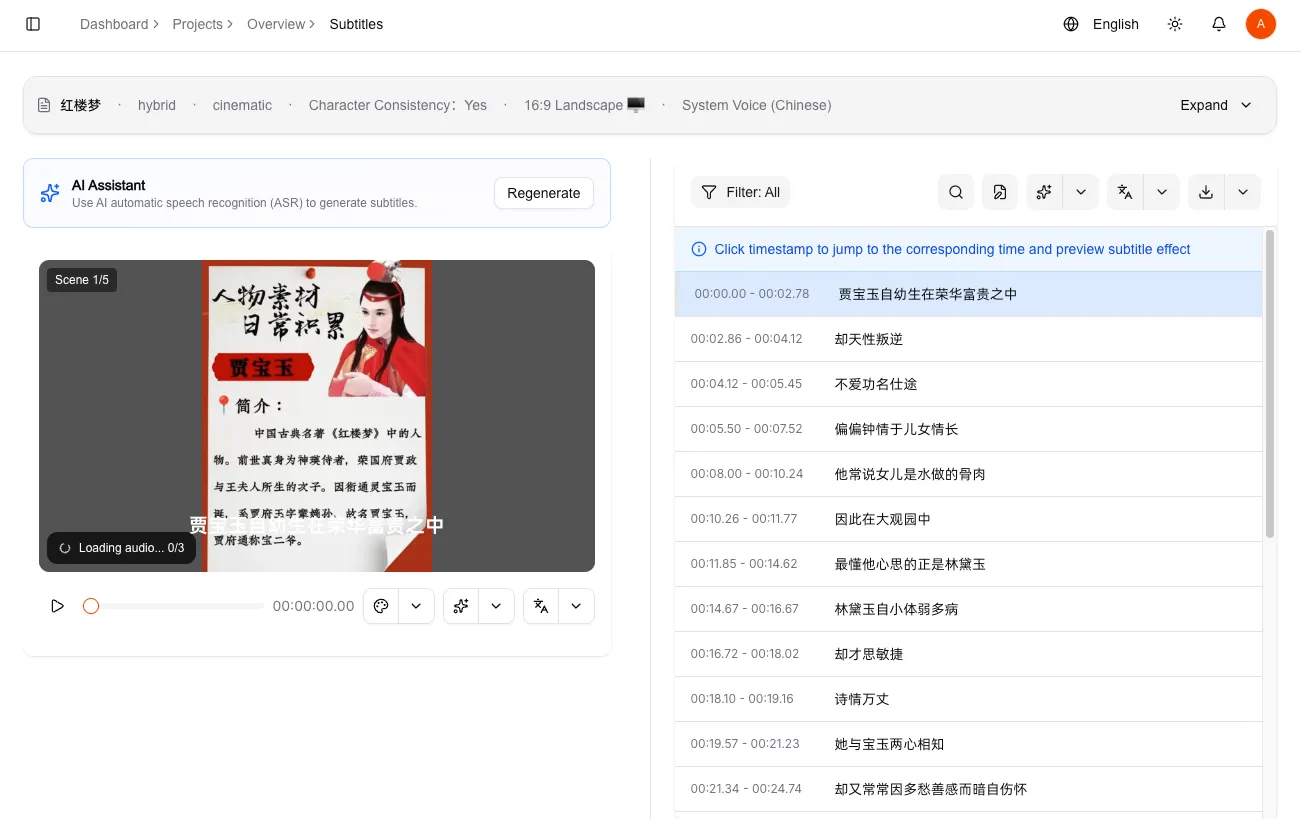Switch the light/dark theme sun icon
1301x819 pixels.
(1175, 24)
